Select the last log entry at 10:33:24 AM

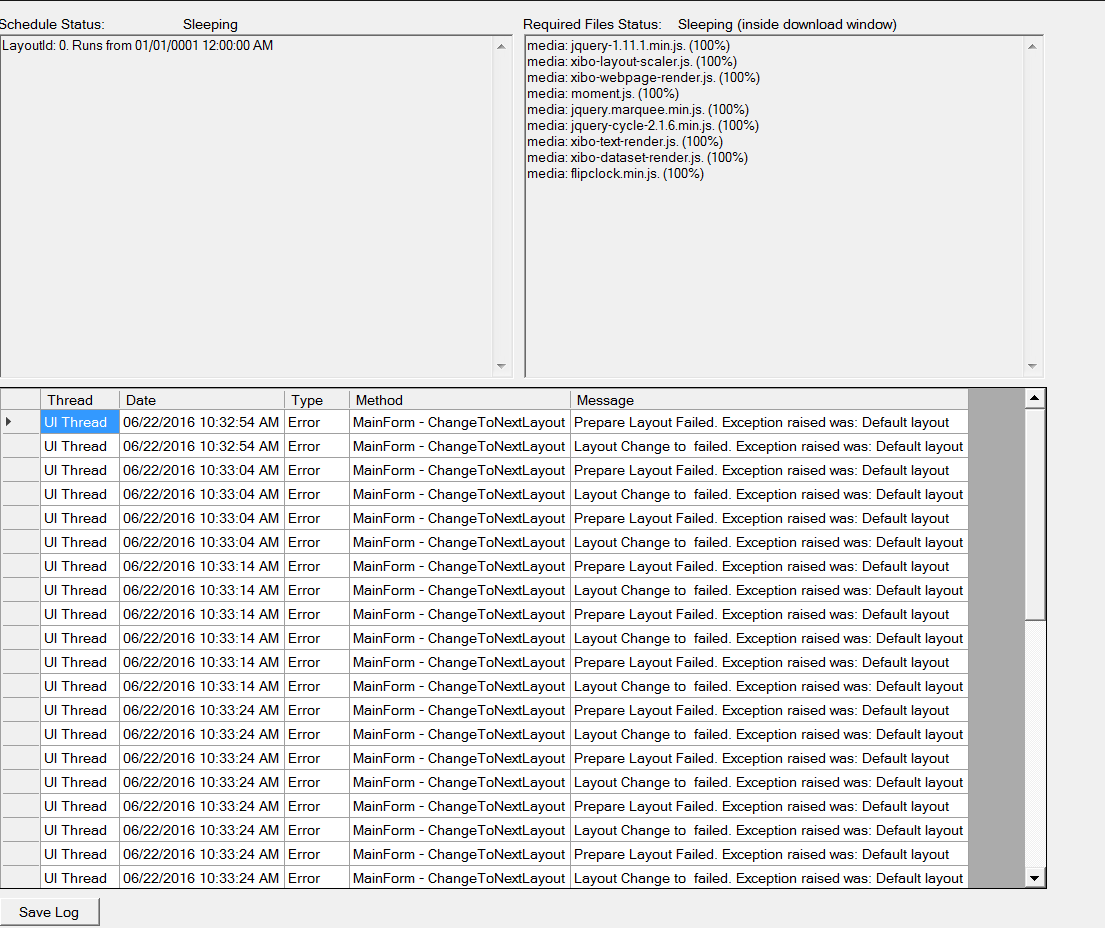coord(700,878)
